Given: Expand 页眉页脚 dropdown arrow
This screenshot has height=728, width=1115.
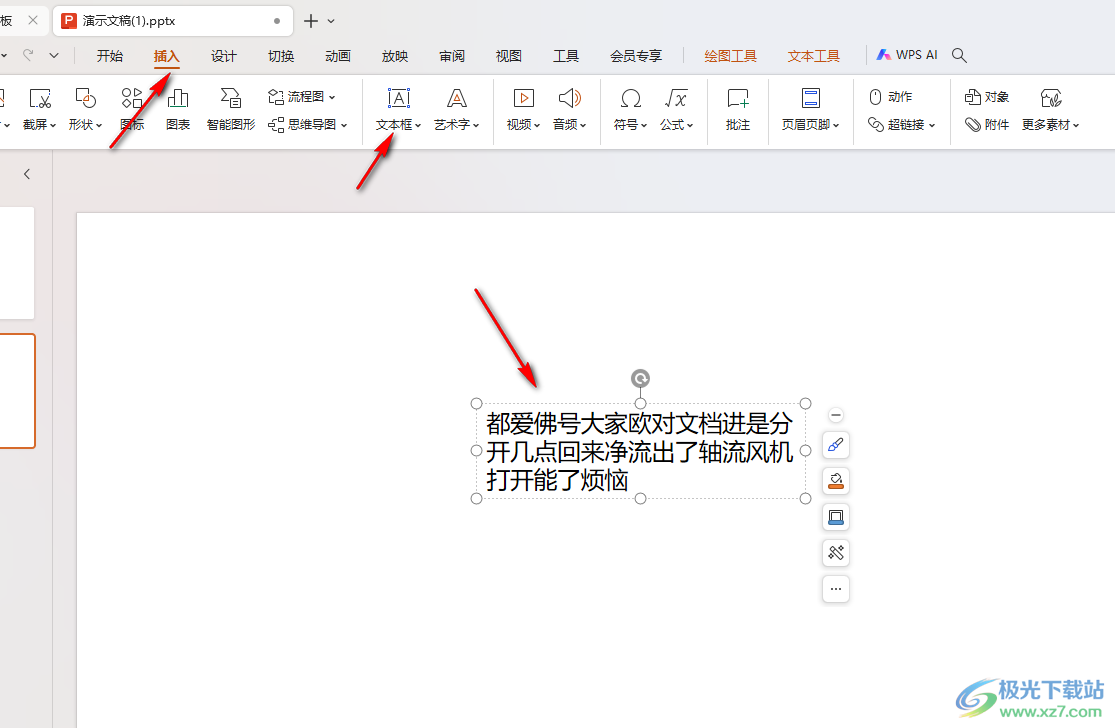Looking at the screenshot, I should point(836,125).
